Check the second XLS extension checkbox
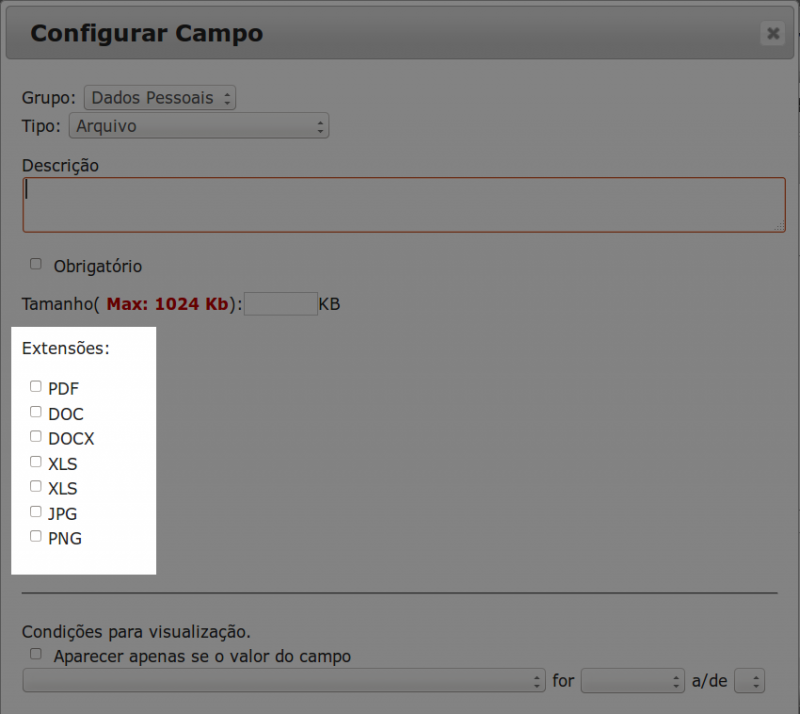This screenshot has height=714, width=800. pyautogui.click(x=35, y=486)
